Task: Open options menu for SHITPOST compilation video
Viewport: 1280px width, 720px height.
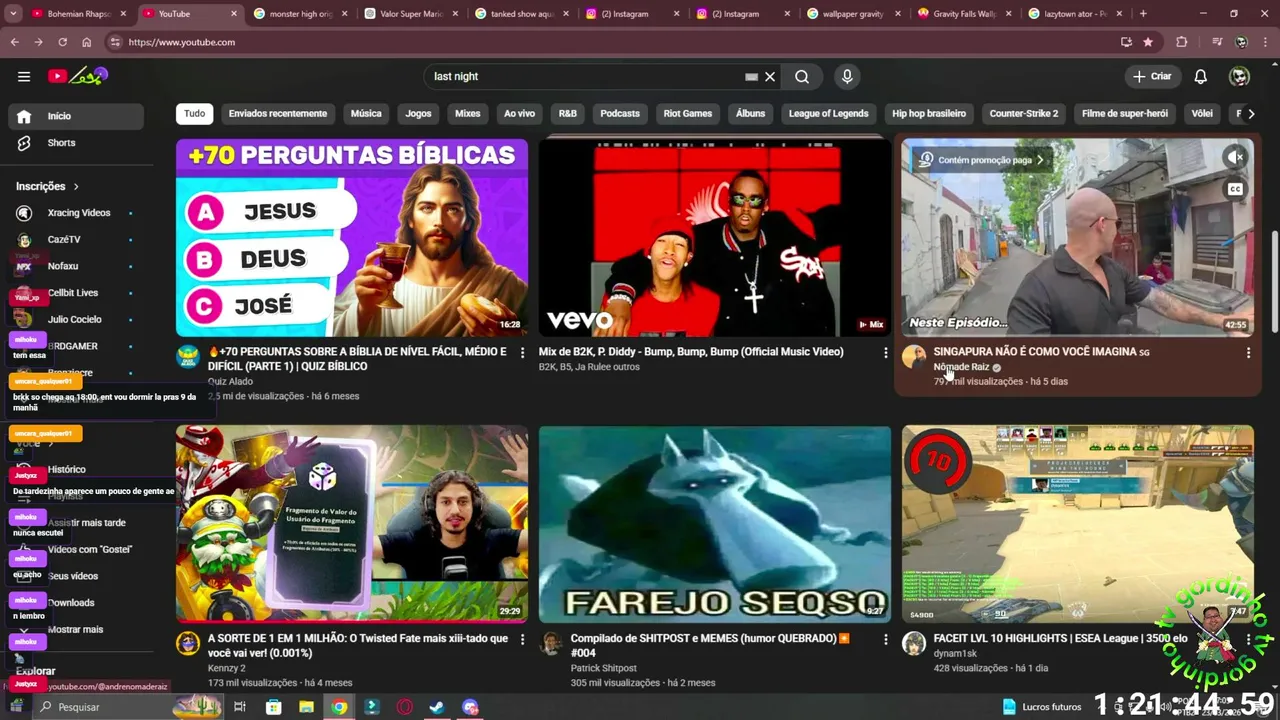Action: tap(885, 639)
